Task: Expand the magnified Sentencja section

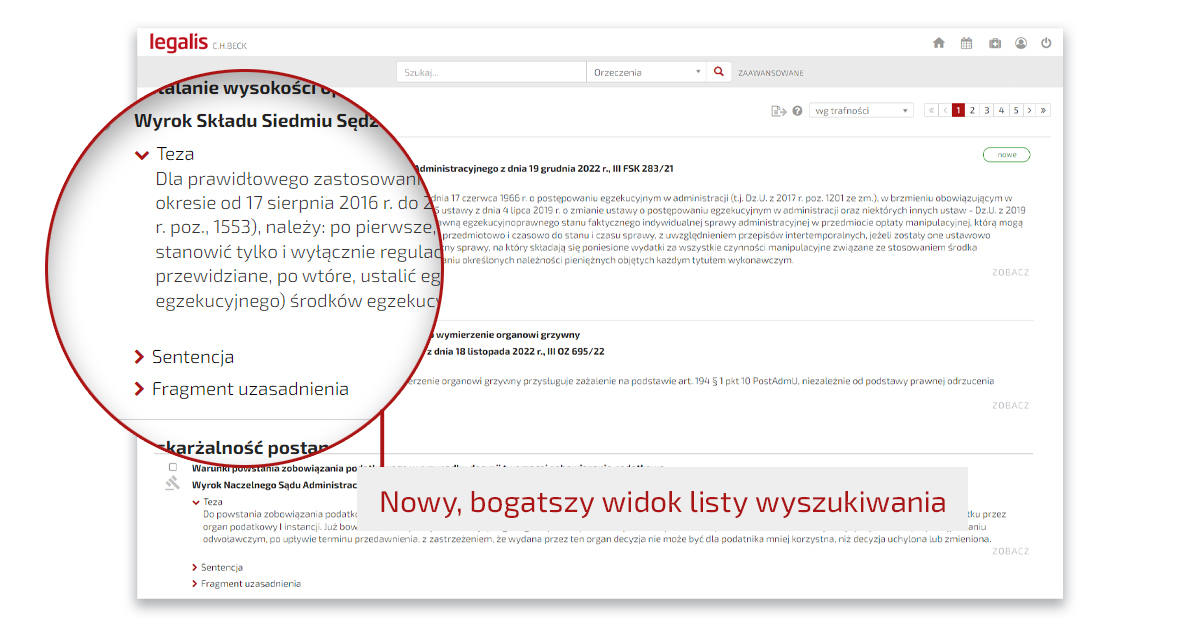Action: point(192,357)
